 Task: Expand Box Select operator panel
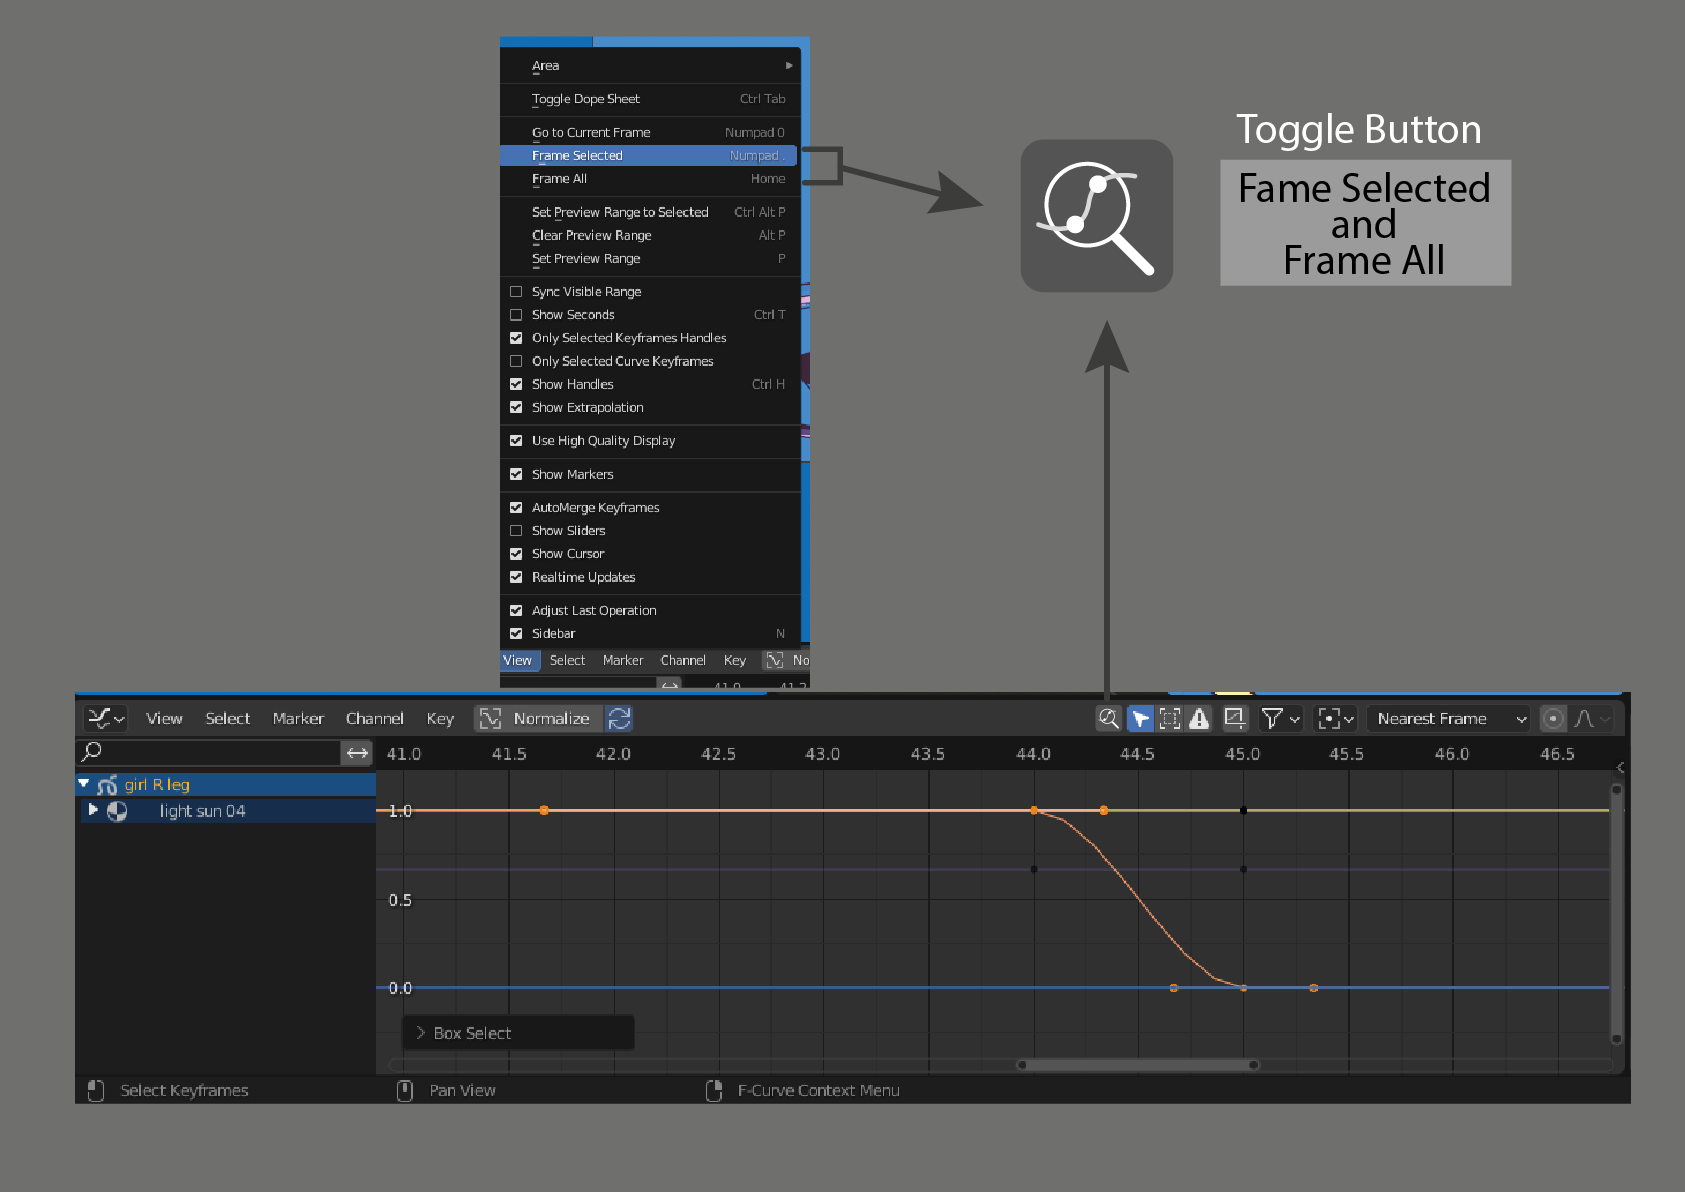[x=518, y=1033]
